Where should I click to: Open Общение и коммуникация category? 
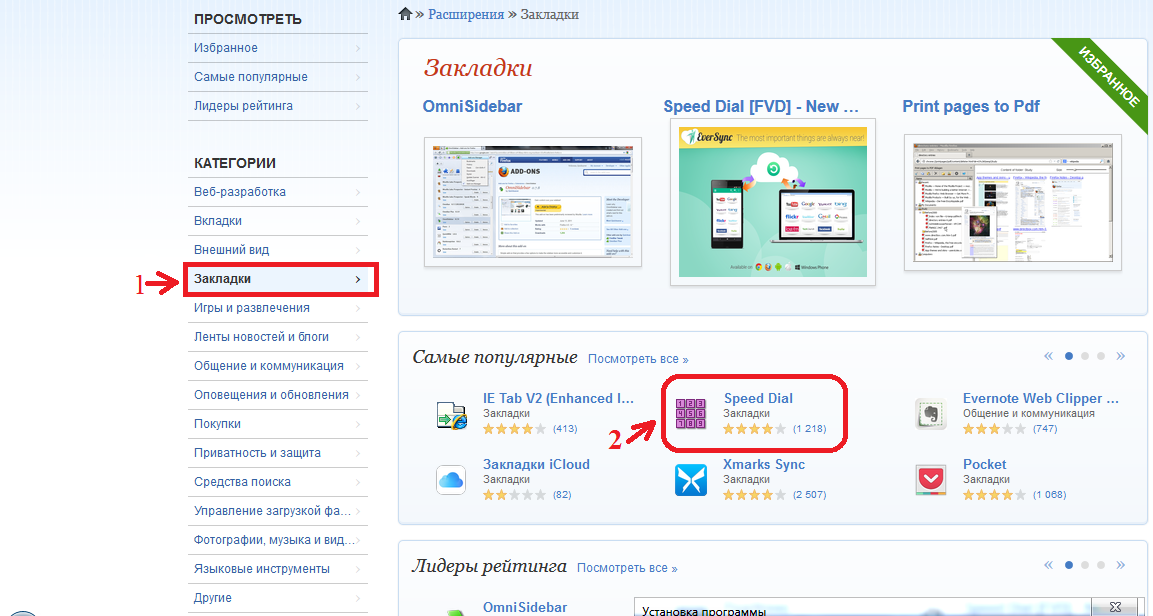tap(278, 366)
